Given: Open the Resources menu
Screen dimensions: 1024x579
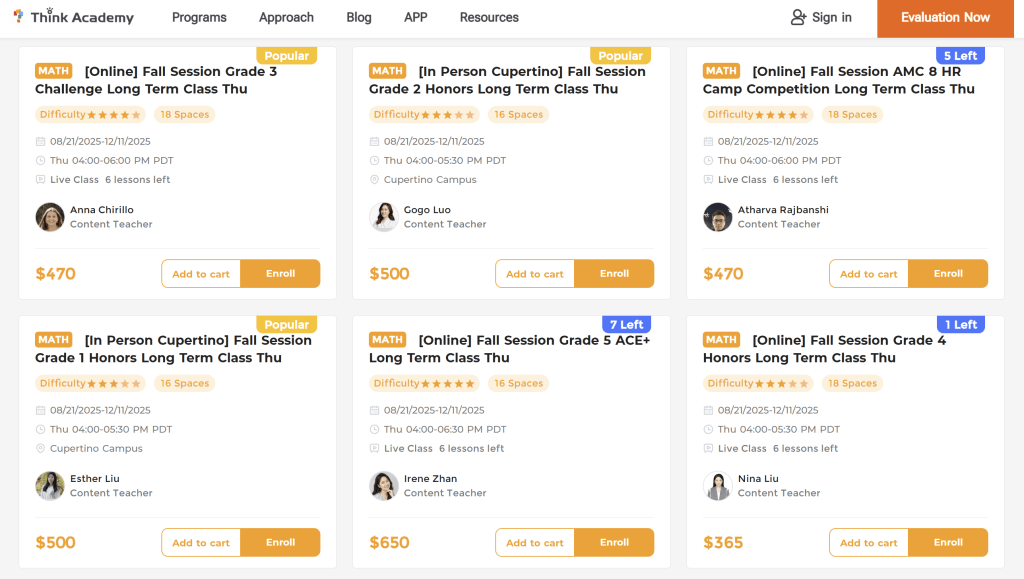Looking at the screenshot, I should point(489,17).
